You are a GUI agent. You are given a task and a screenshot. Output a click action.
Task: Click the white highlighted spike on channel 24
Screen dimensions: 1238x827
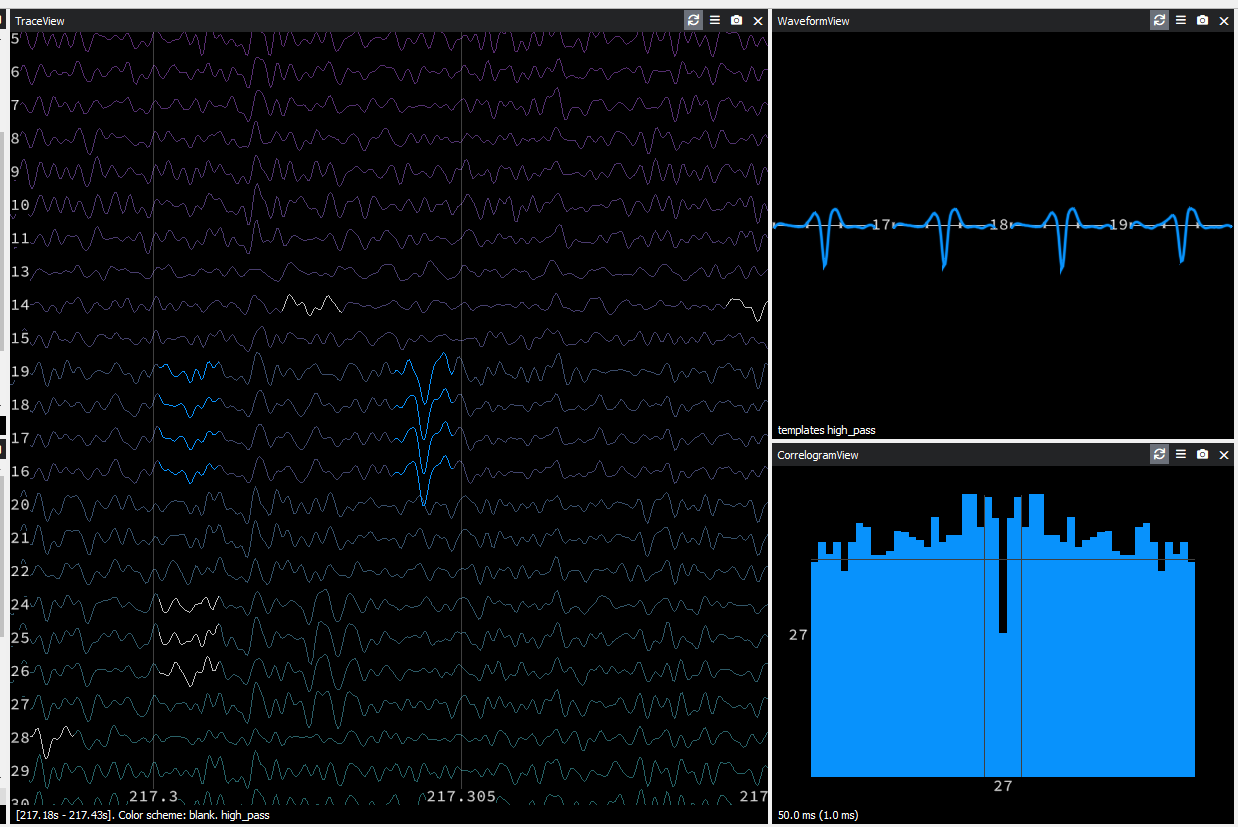tap(188, 603)
